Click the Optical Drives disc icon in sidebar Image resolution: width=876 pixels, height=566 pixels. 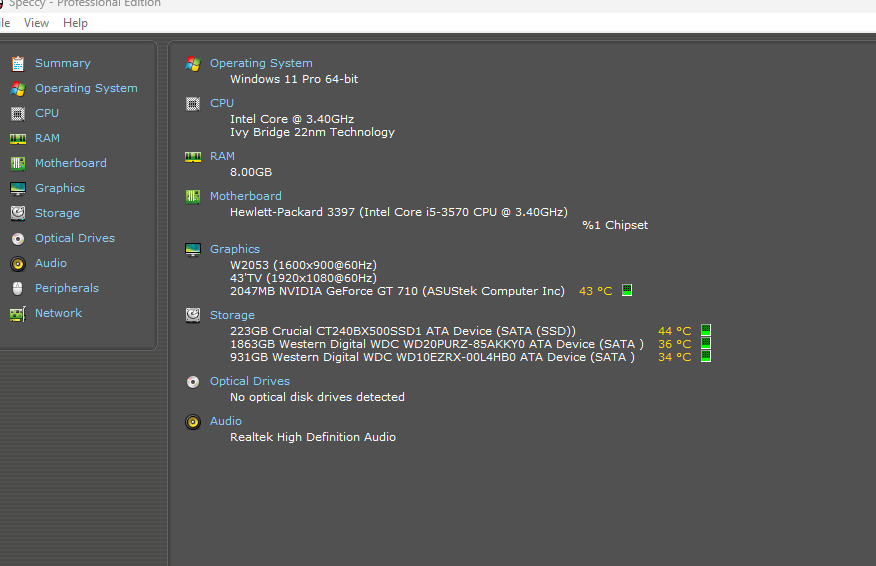tap(18, 239)
